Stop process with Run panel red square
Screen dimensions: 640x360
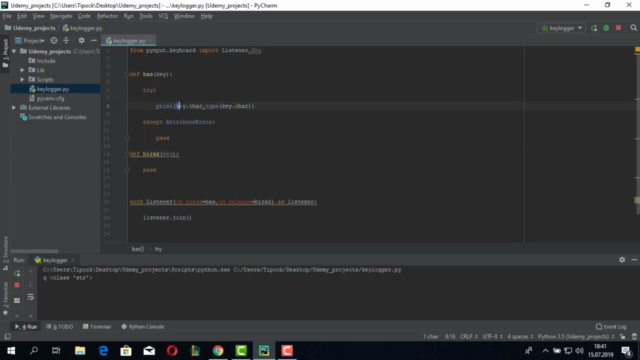pyautogui.click(x=17, y=285)
